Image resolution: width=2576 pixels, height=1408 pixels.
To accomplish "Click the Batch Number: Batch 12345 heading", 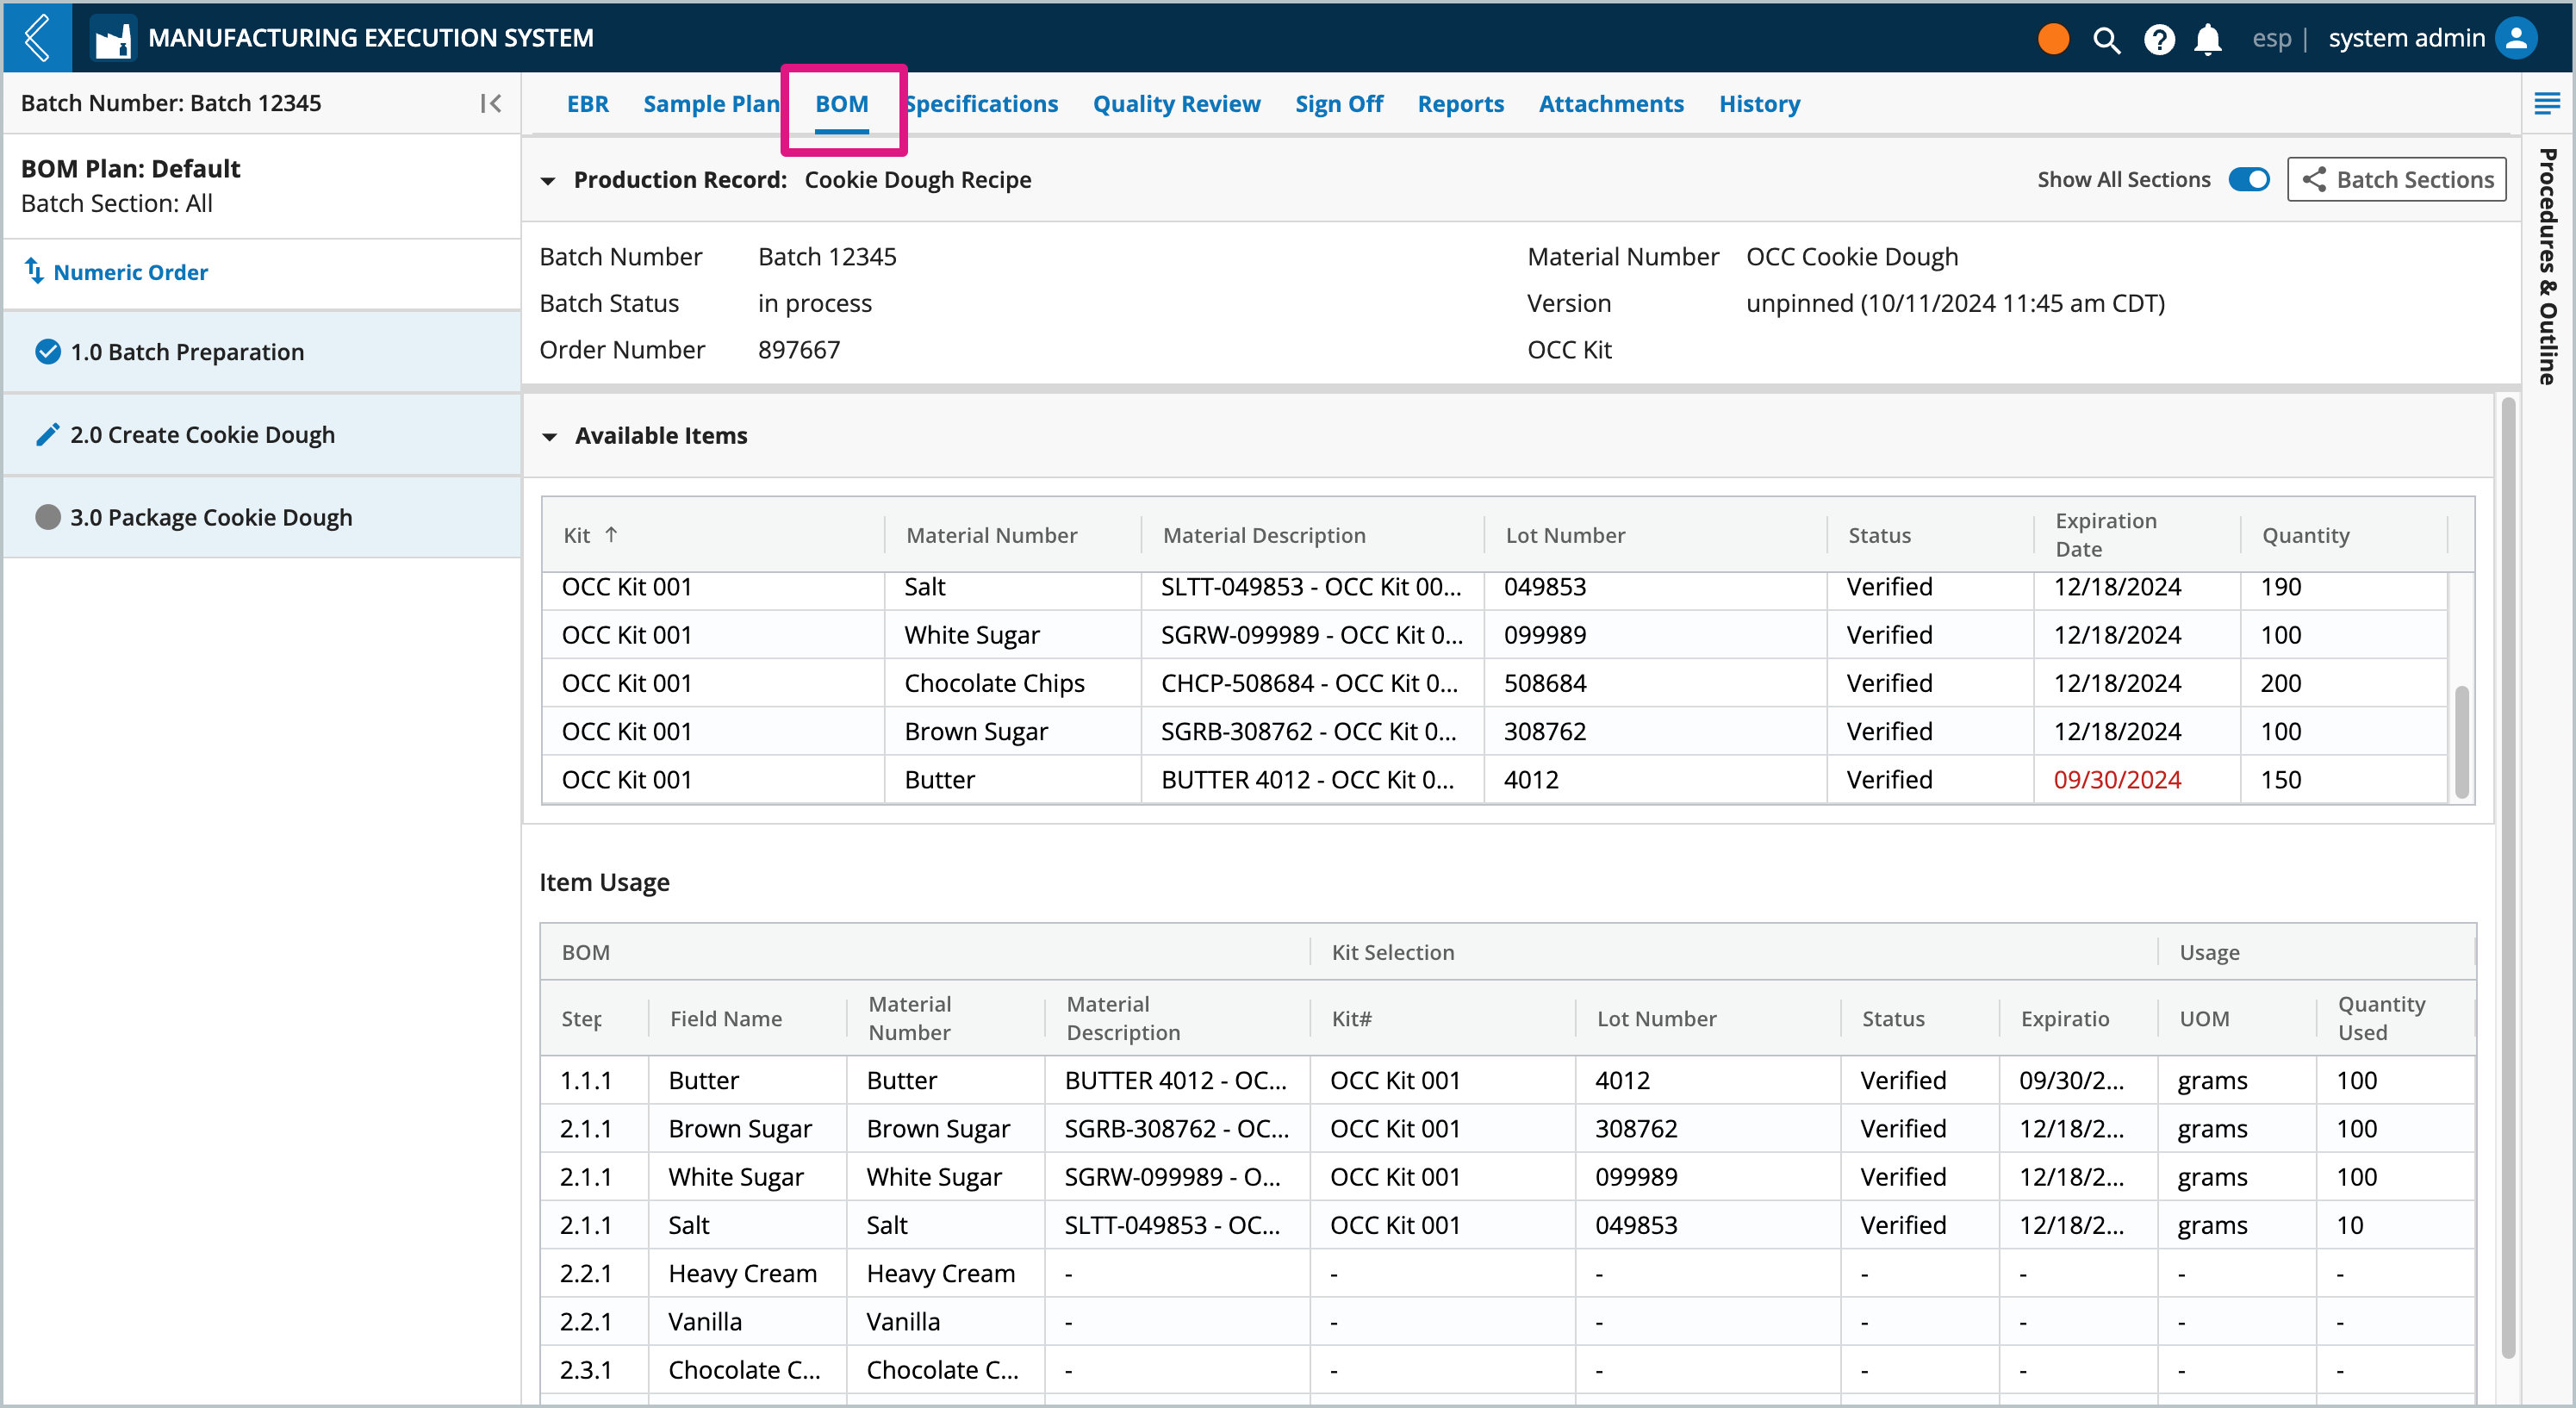I will pyautogui.click(x=171, y=102).
